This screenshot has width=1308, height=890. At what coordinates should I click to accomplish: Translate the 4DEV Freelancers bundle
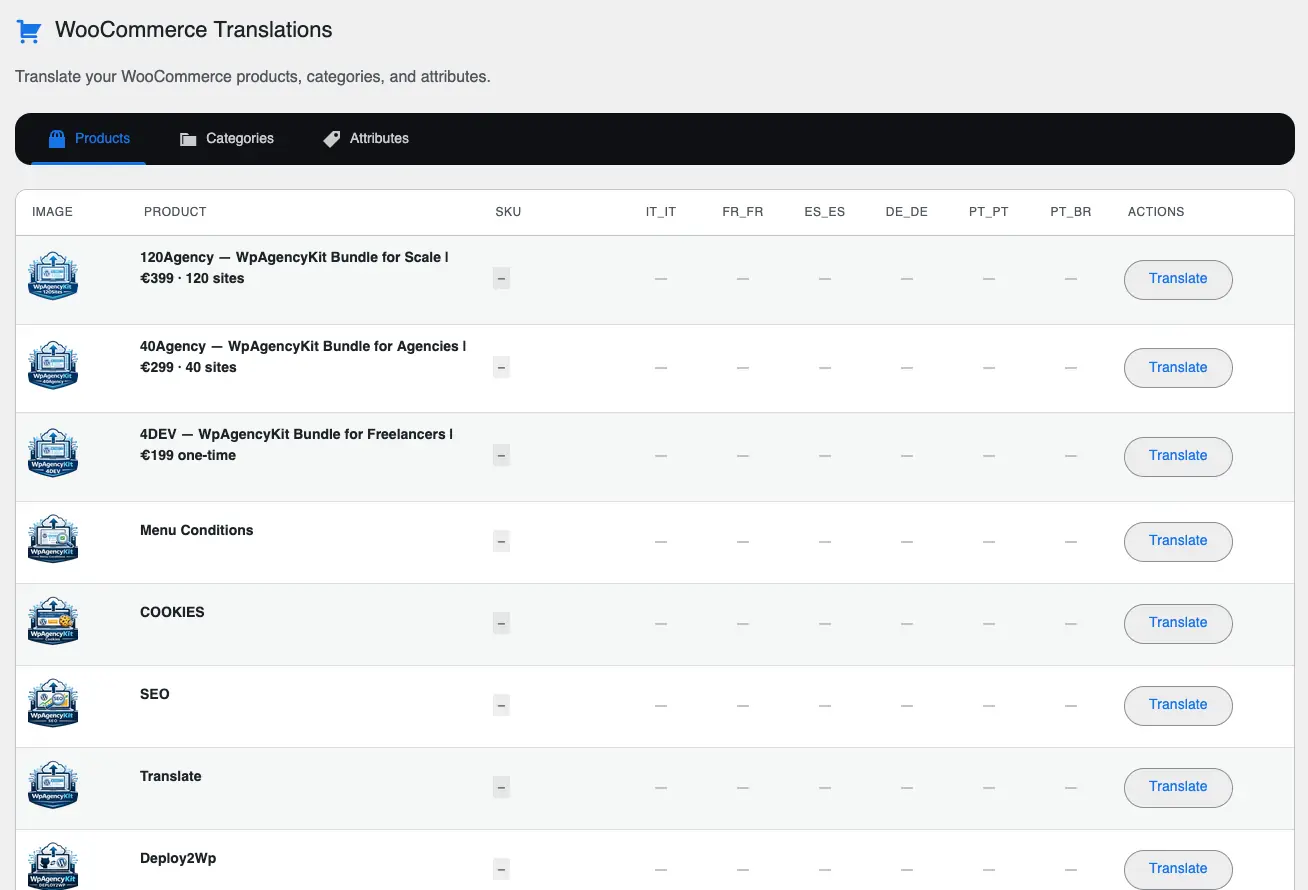1178,456
